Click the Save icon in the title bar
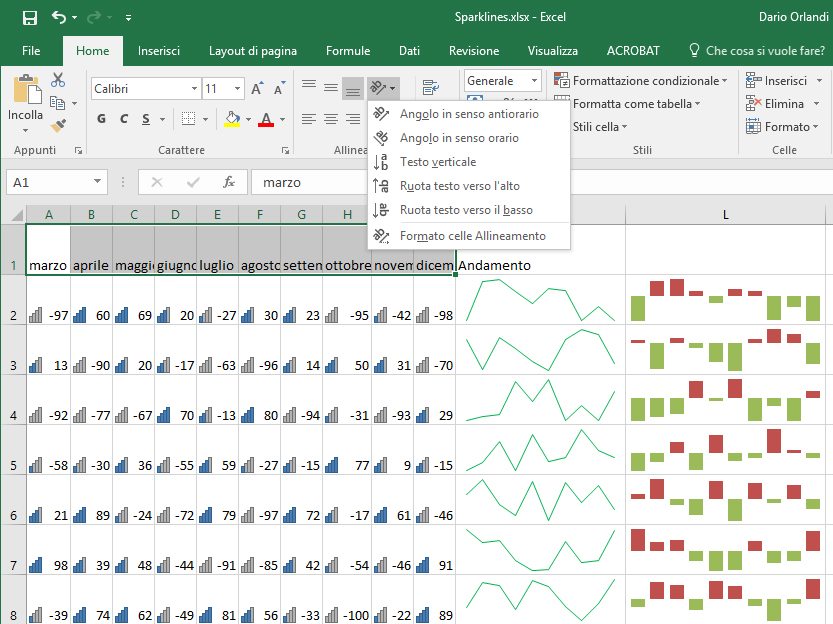 point(29,18)
